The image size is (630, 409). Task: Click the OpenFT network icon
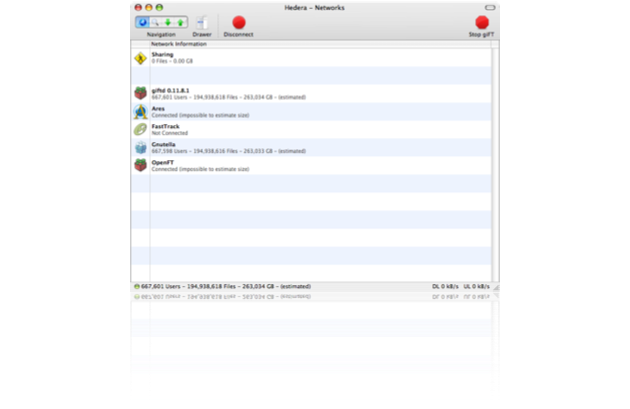tap(140, 165)
